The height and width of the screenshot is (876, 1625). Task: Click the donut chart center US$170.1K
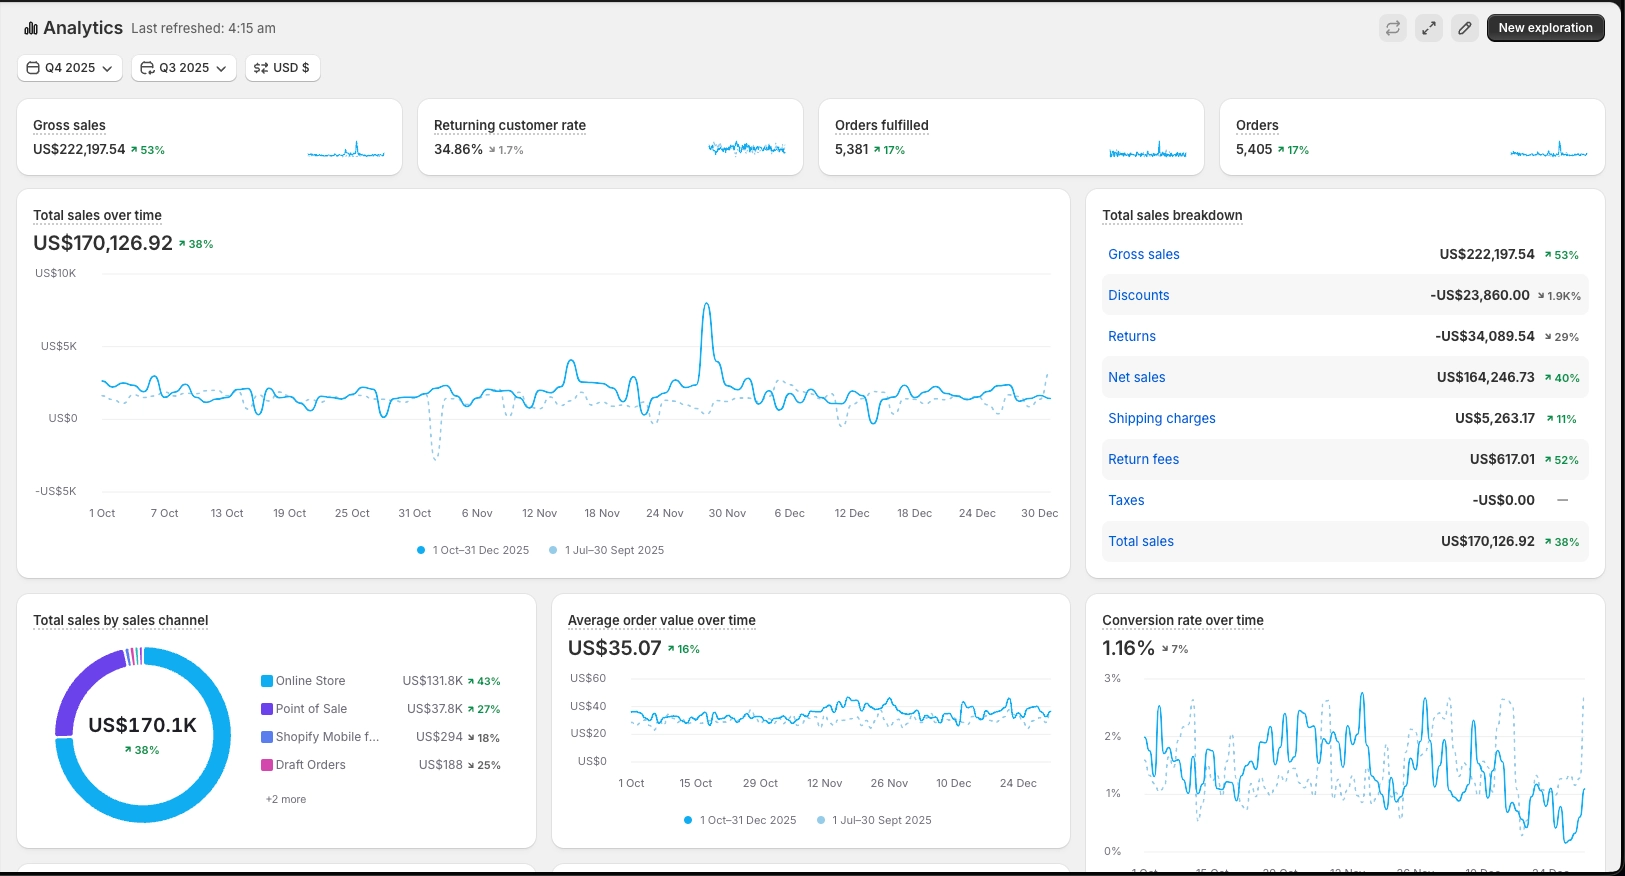(142, 725)
